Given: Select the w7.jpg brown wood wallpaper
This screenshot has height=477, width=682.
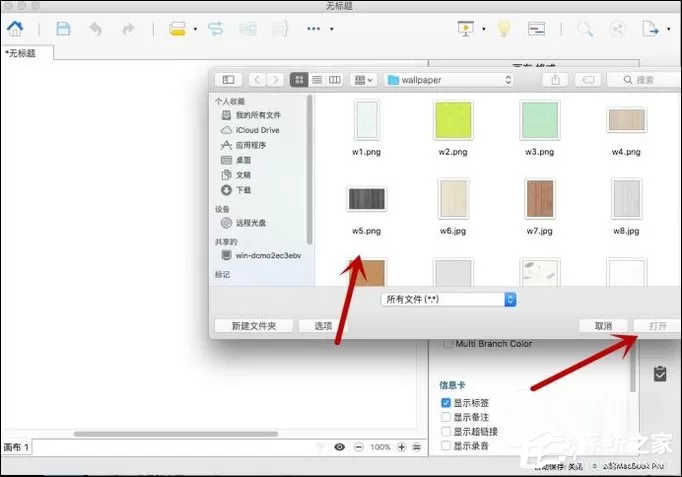Looking at the screenshot, I should 539,199.
